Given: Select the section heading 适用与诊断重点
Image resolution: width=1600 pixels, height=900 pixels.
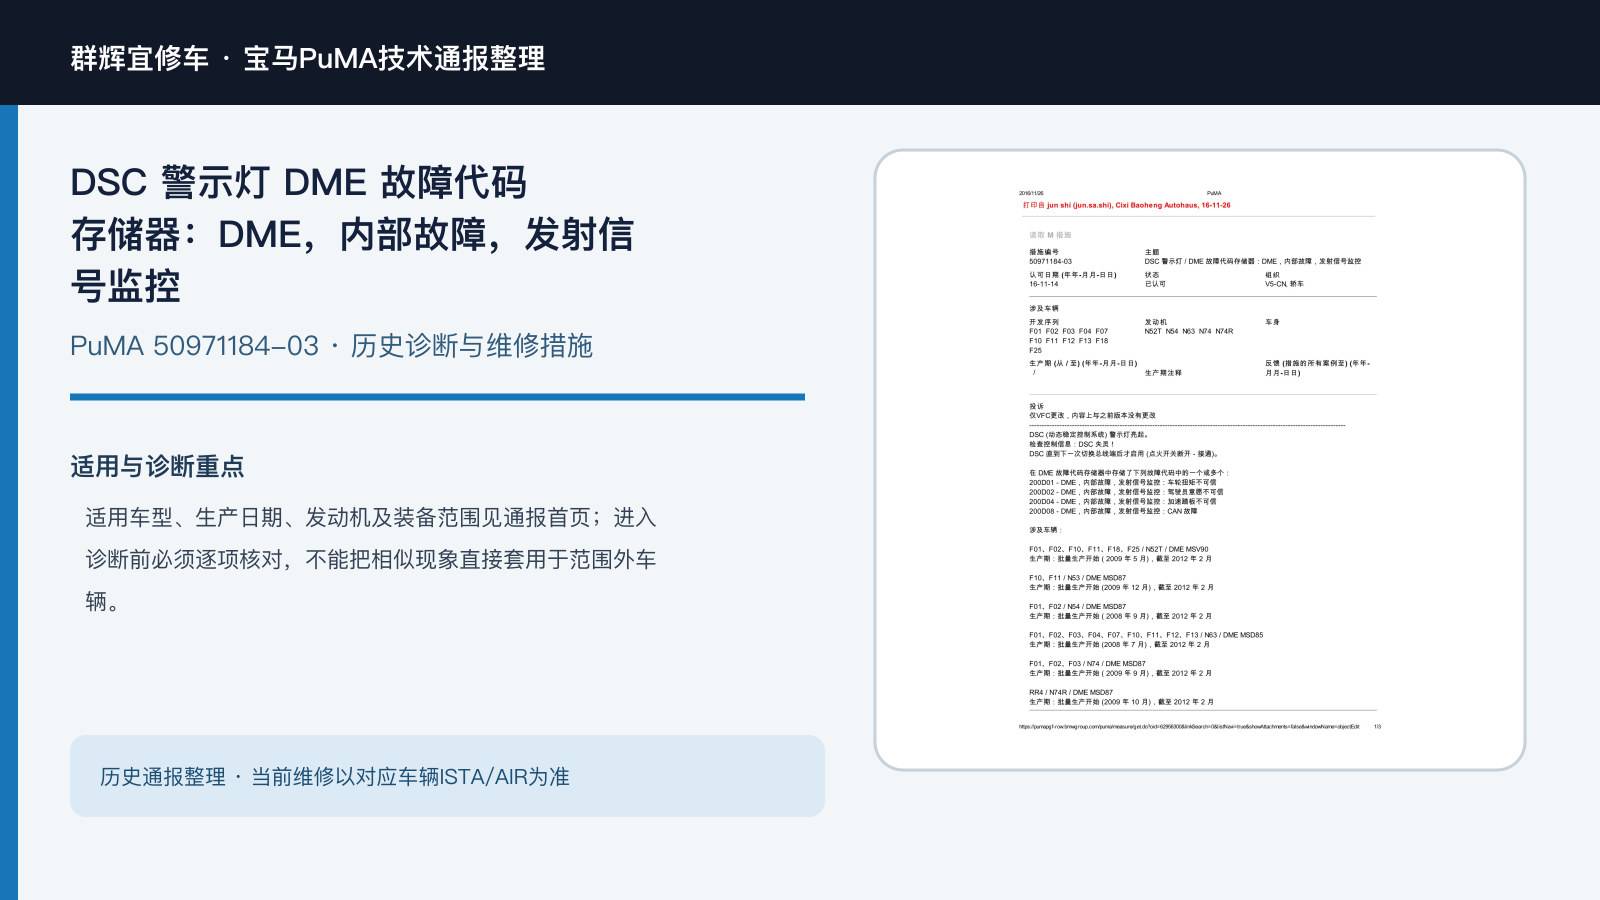Looking at the screenshot, I should 157,466.
